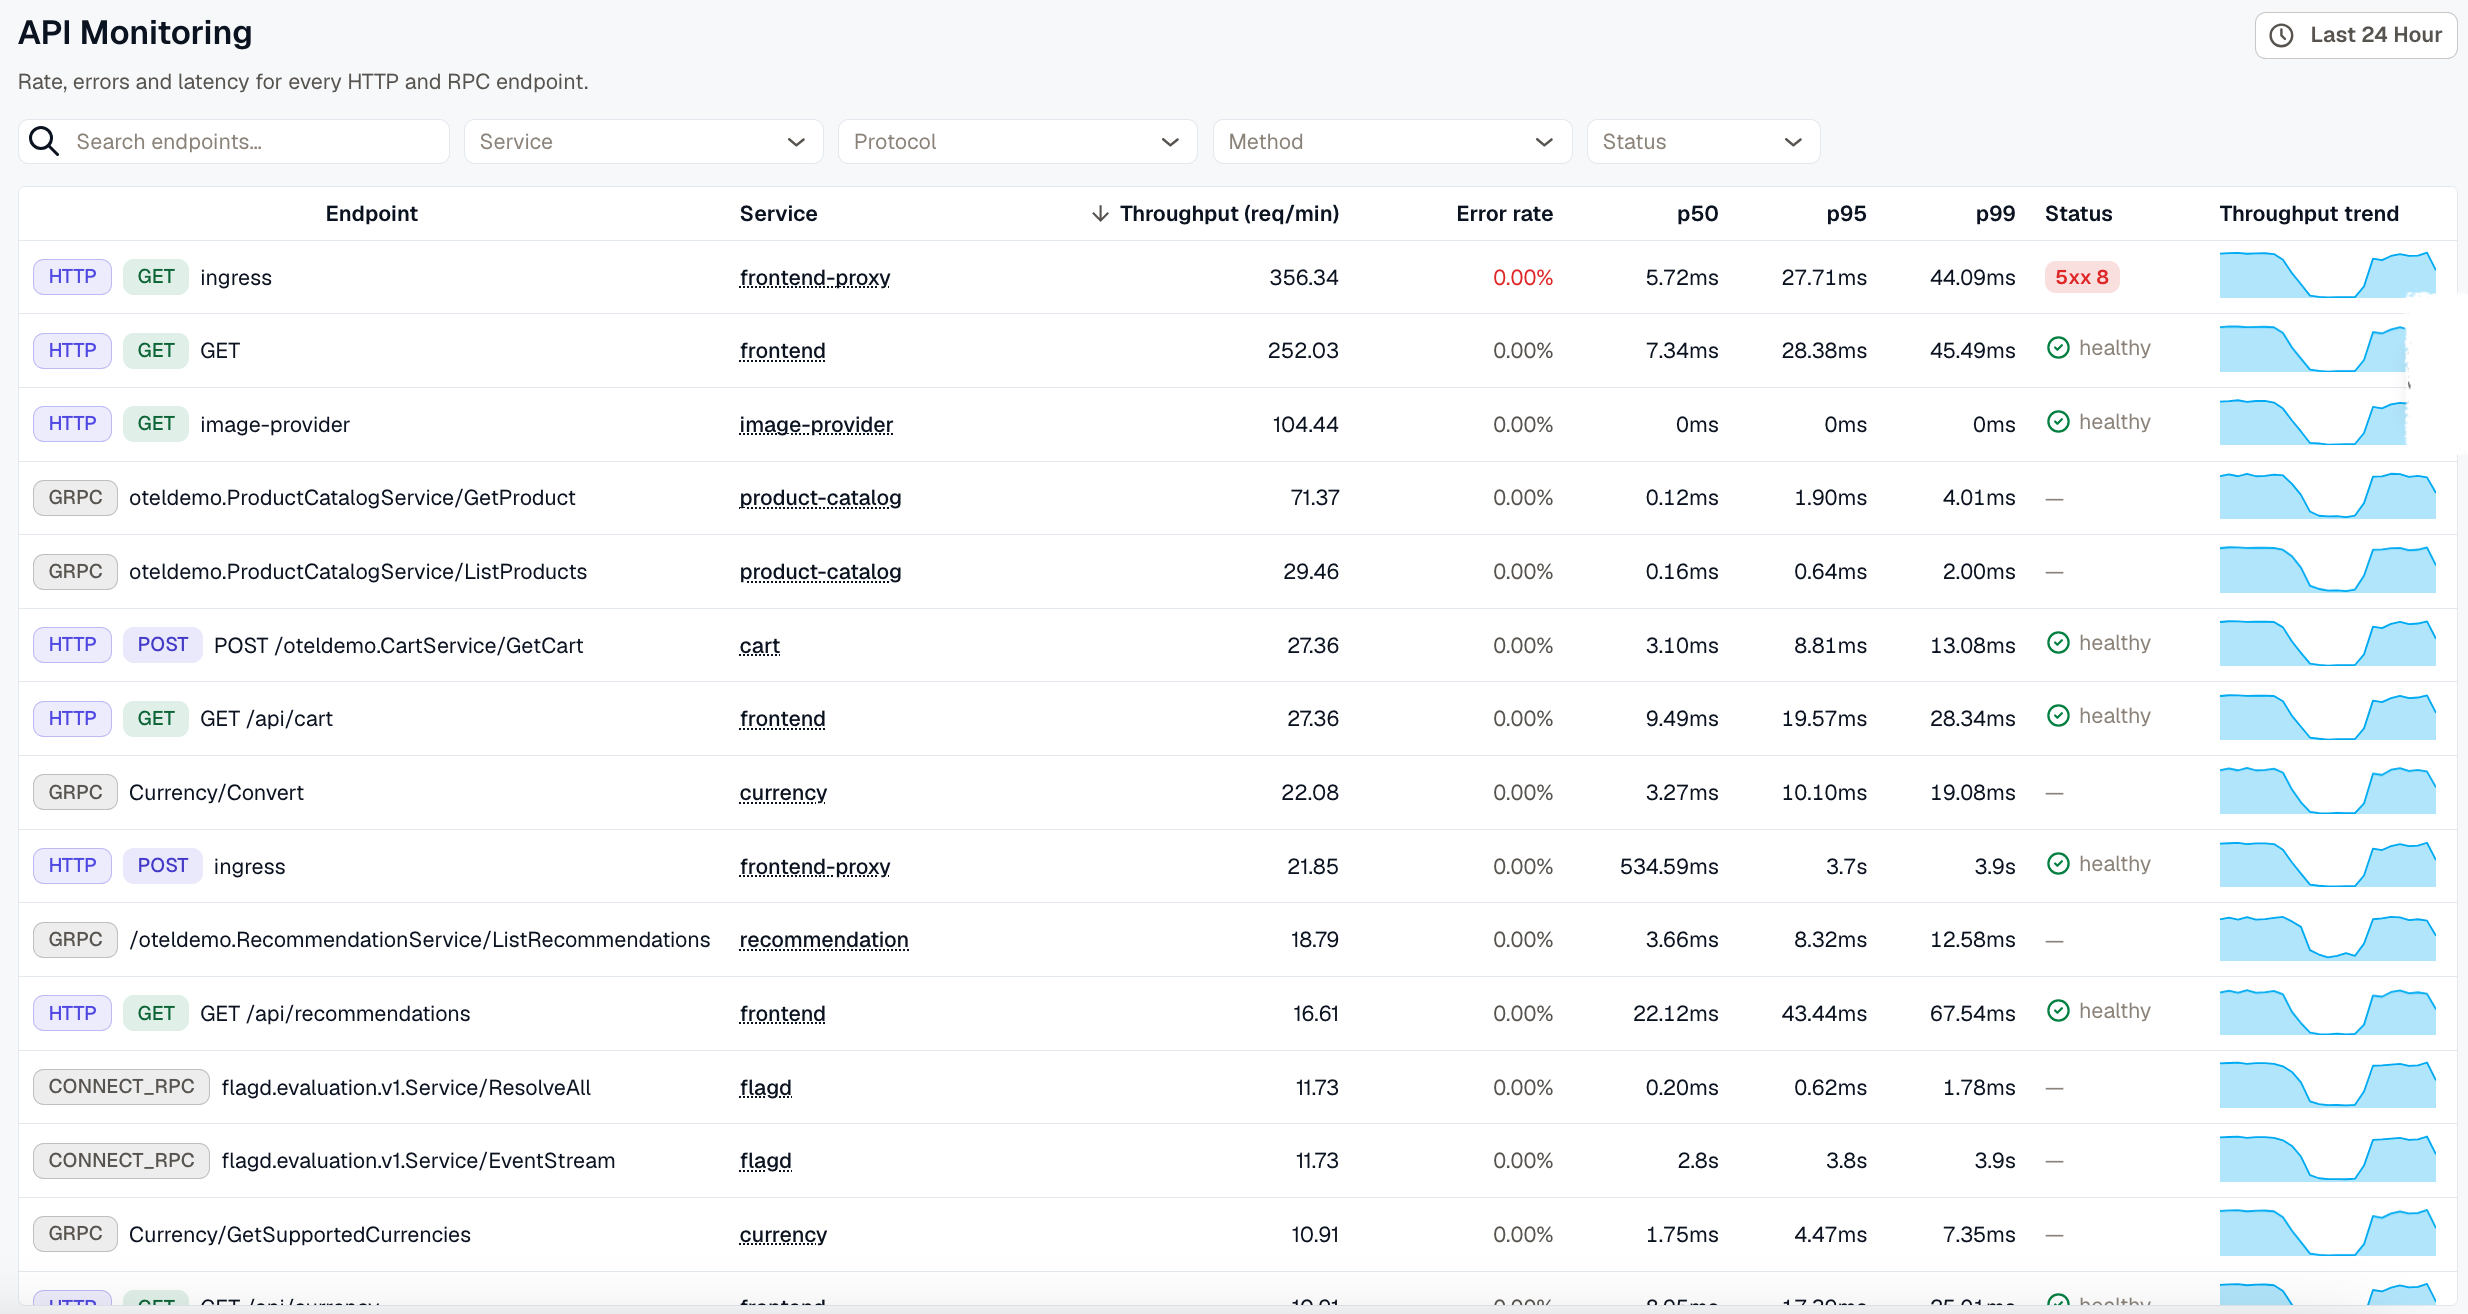The width and height of the screenshot is (2468, 1314).
Task: Click the clock icon in Last 24 Hour
Action: coord(2282,35)
